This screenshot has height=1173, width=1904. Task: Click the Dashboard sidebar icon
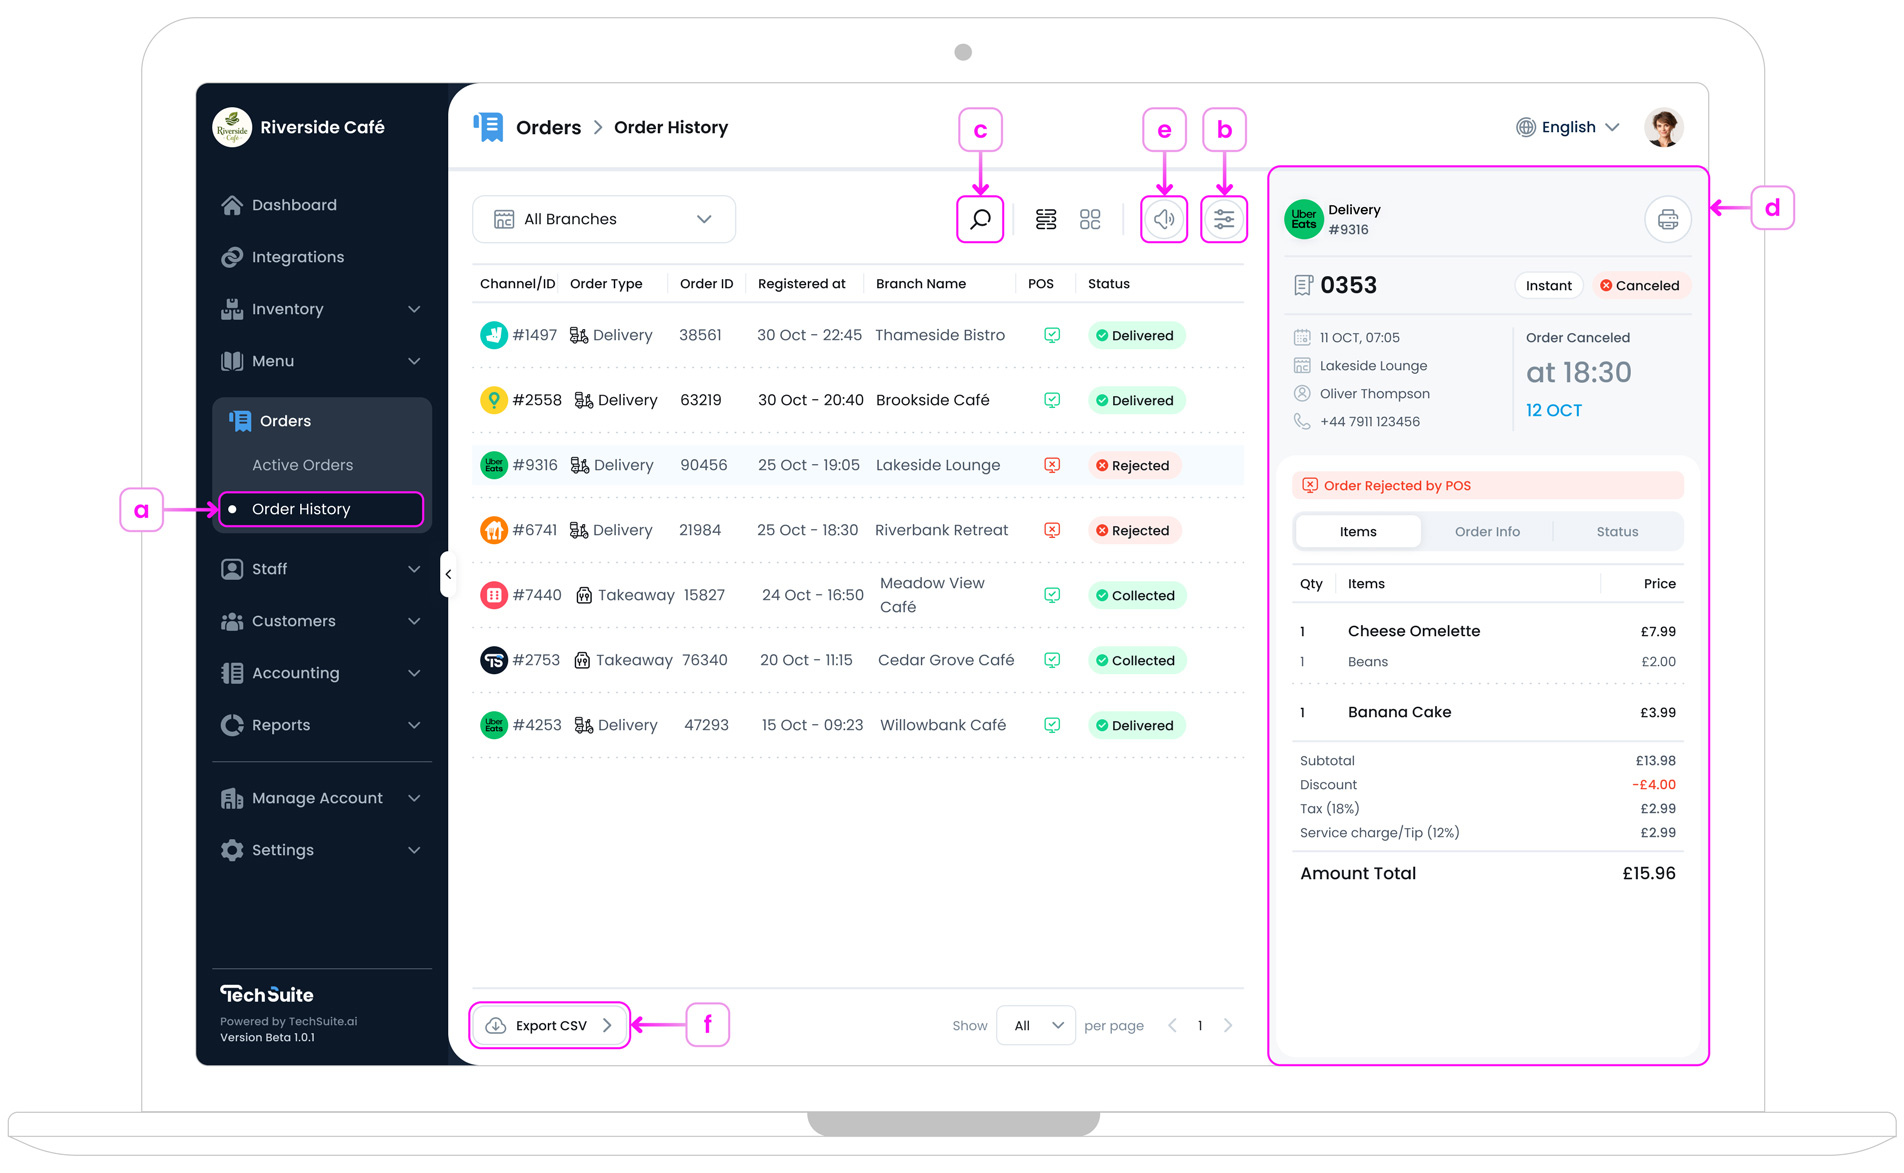(x=231, y=204)
